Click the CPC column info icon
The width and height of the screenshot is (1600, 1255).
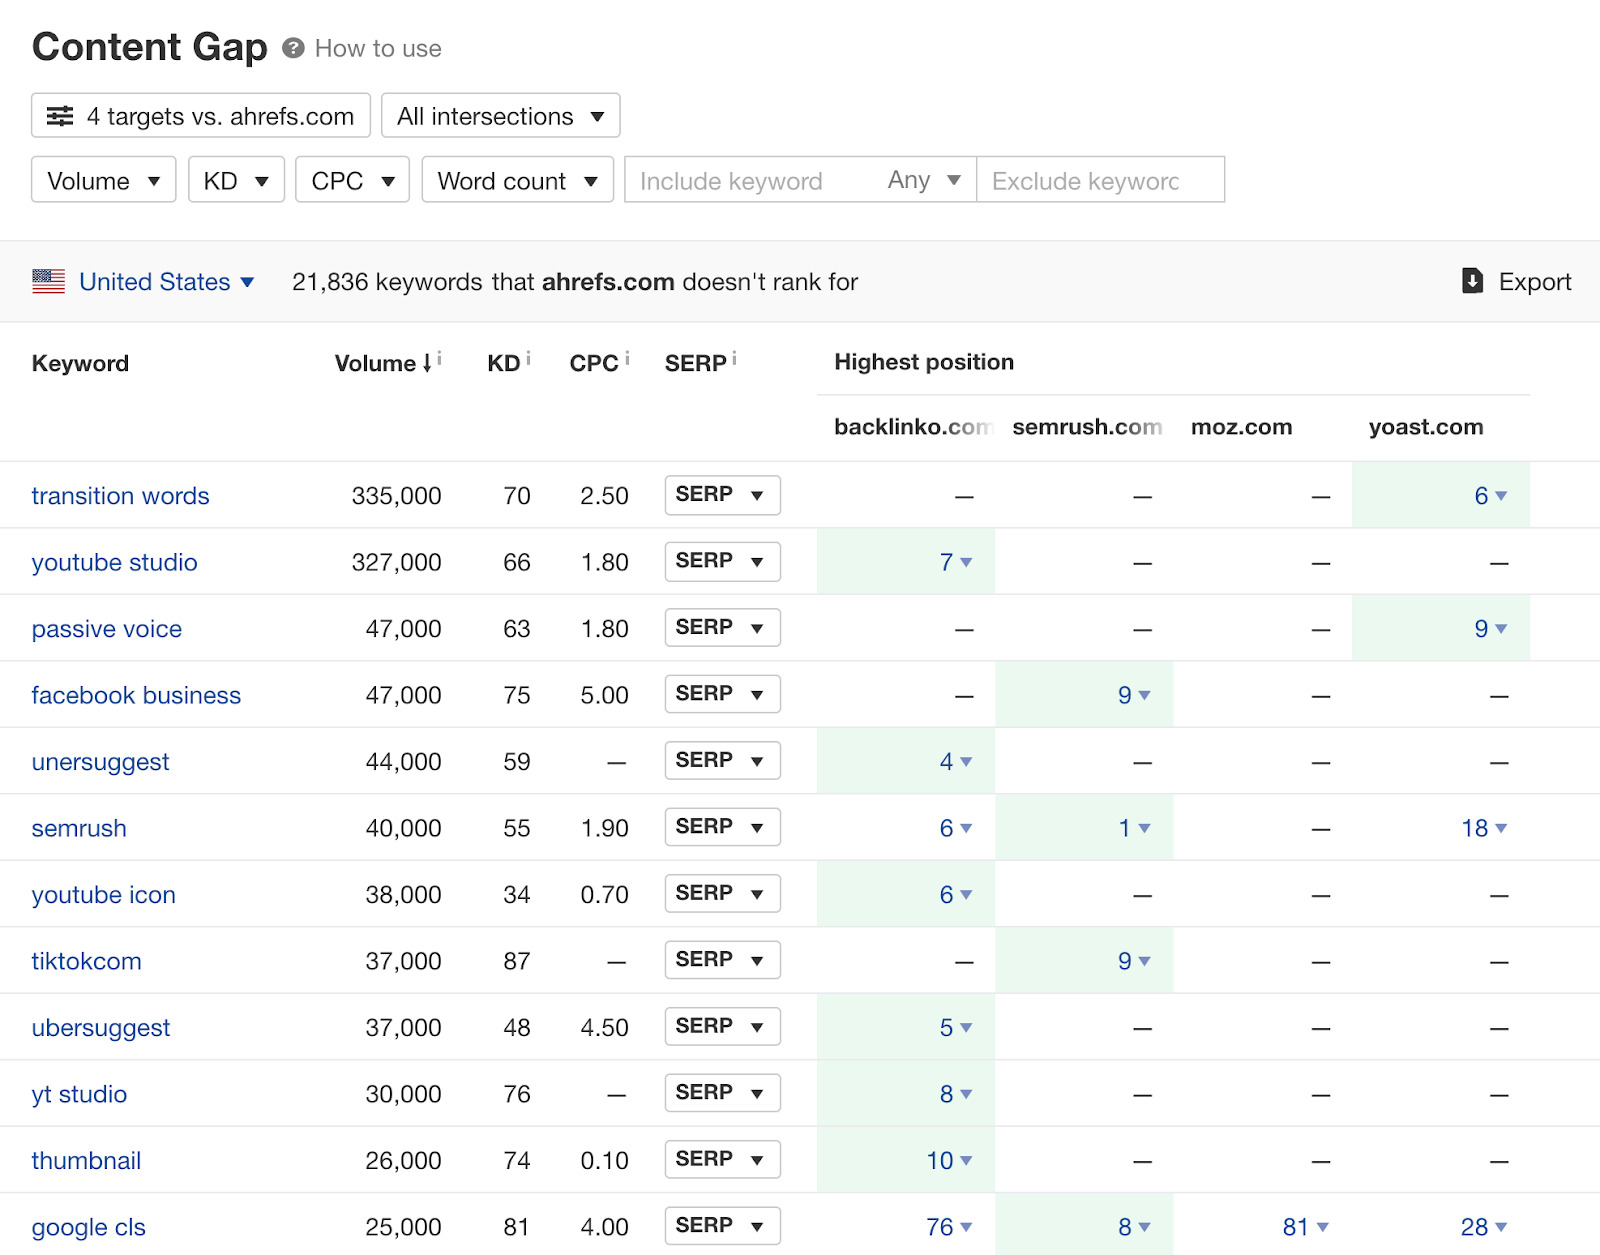pyautogui.click(x=627, y=358)
